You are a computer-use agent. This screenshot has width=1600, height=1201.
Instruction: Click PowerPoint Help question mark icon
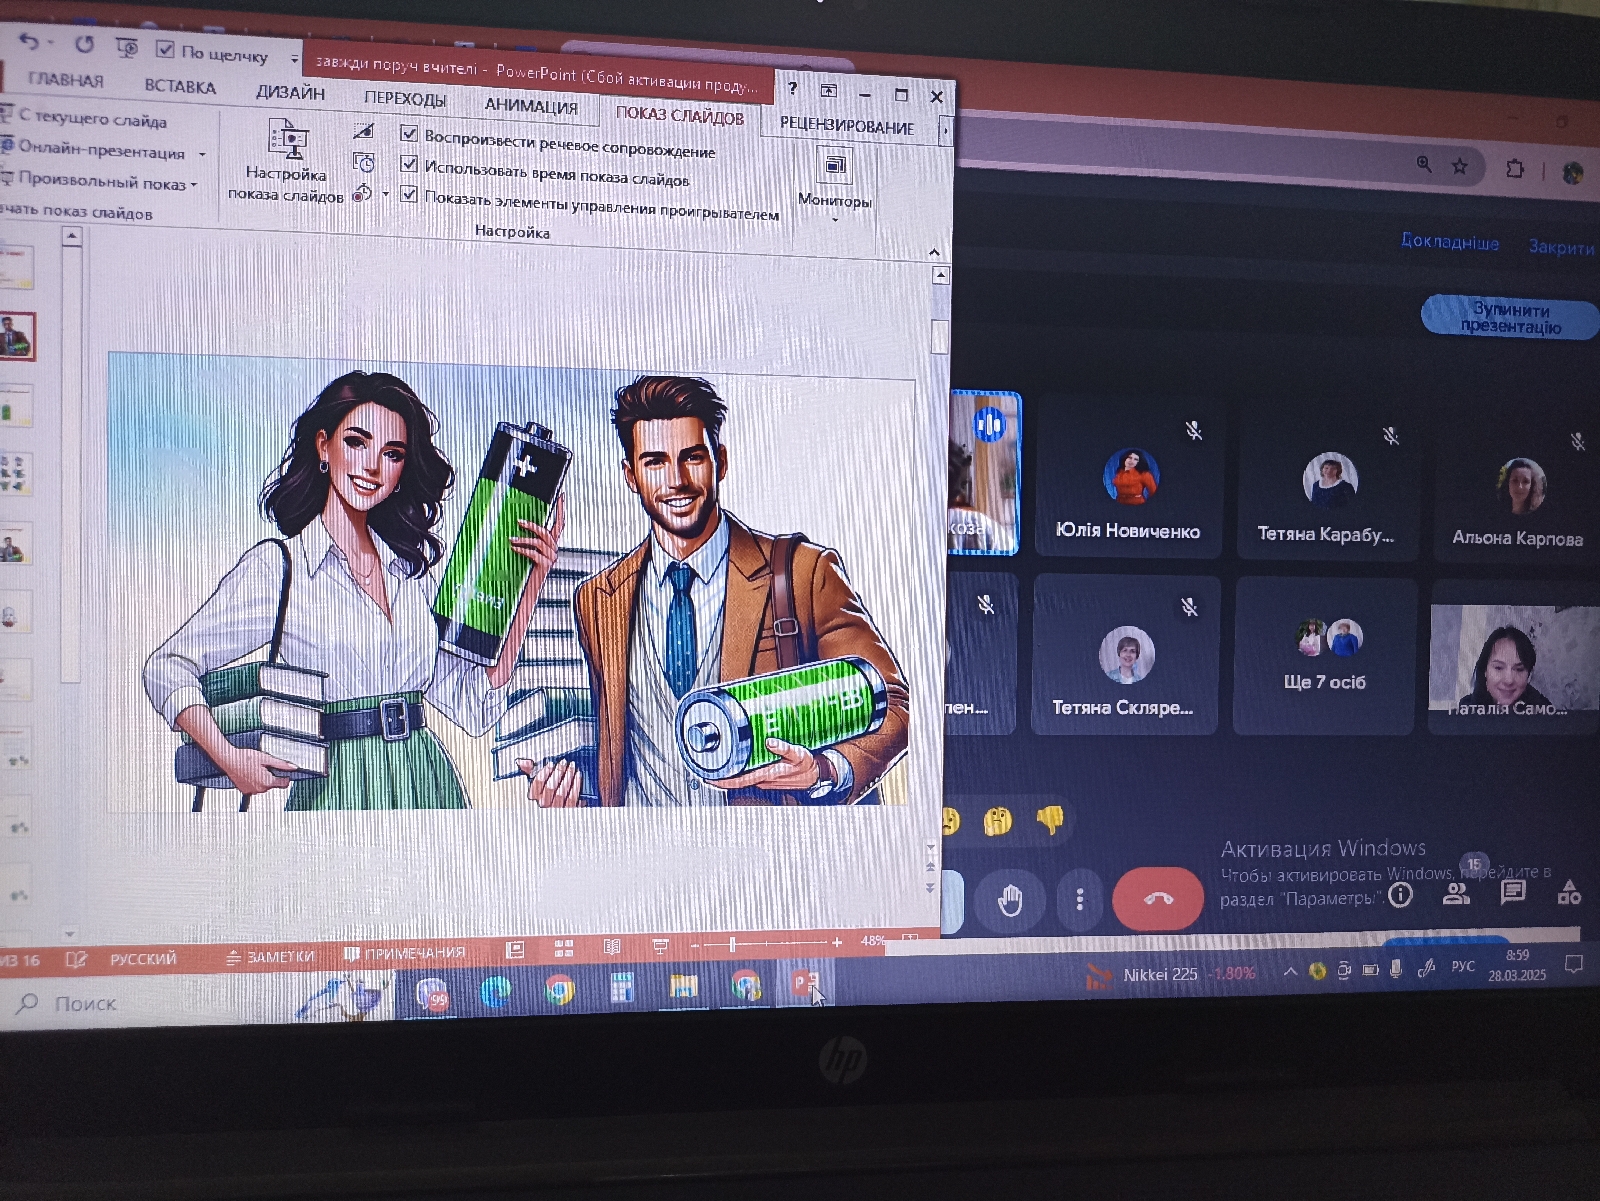click(x=792, y=88)
